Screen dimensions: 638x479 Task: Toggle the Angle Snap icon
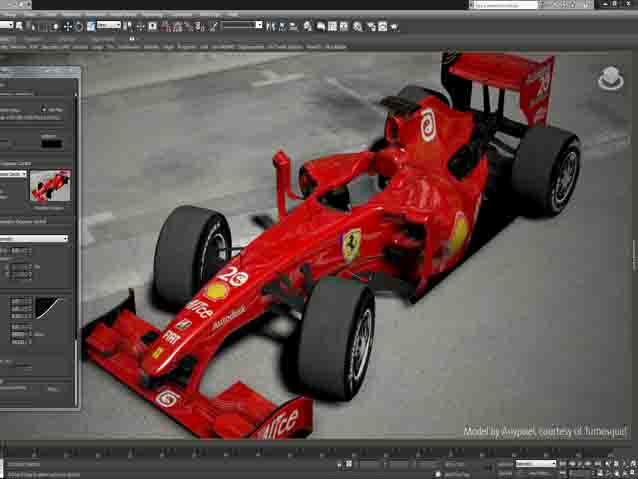coord(177,26)
